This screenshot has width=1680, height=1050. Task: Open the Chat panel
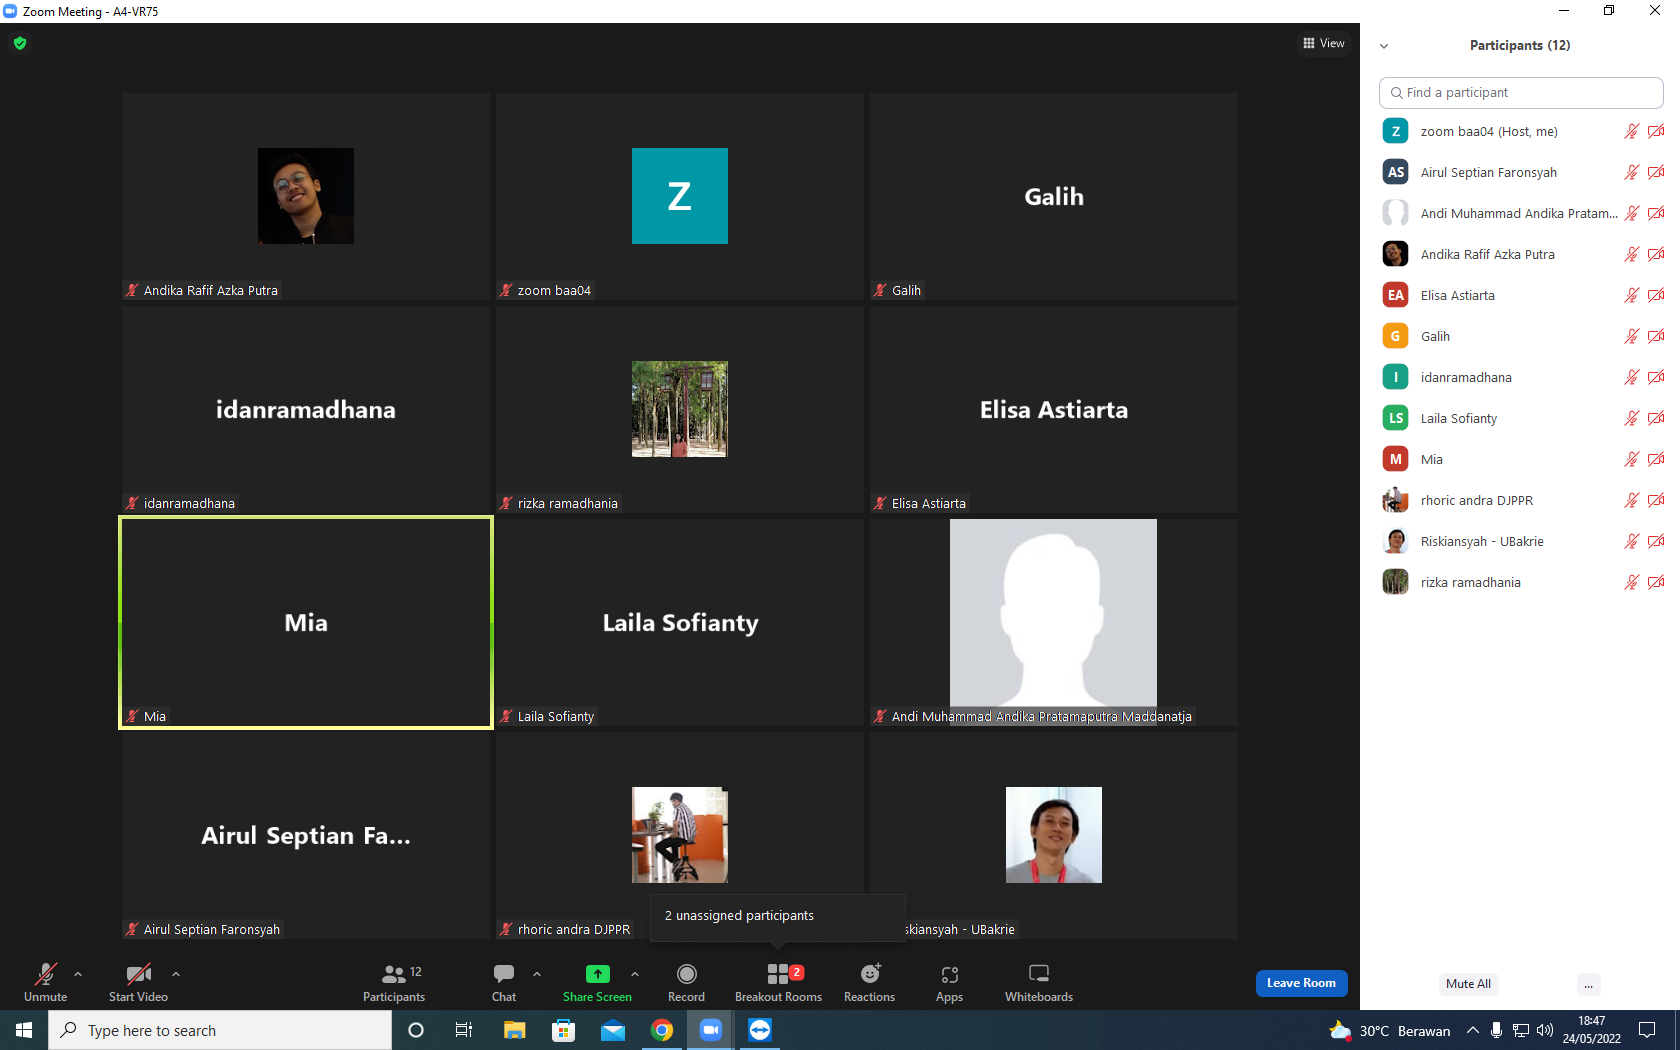(504, 982)
